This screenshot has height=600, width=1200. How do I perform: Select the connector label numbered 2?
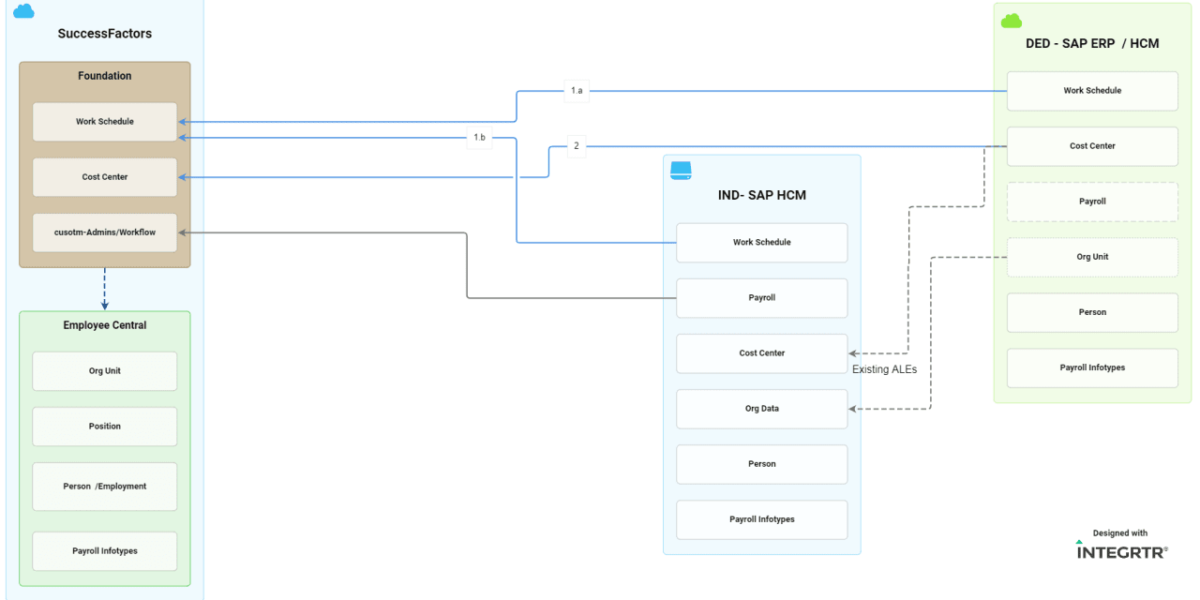pos(576,146)
